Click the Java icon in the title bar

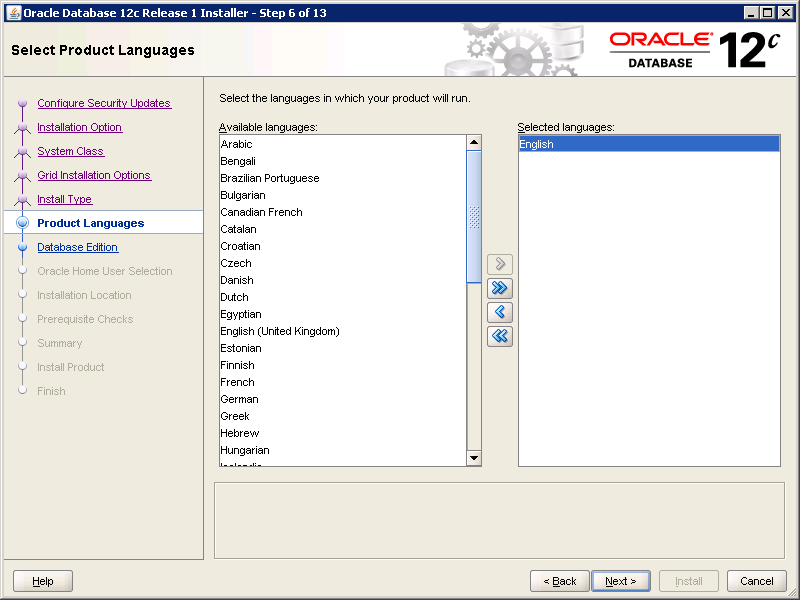12,12
